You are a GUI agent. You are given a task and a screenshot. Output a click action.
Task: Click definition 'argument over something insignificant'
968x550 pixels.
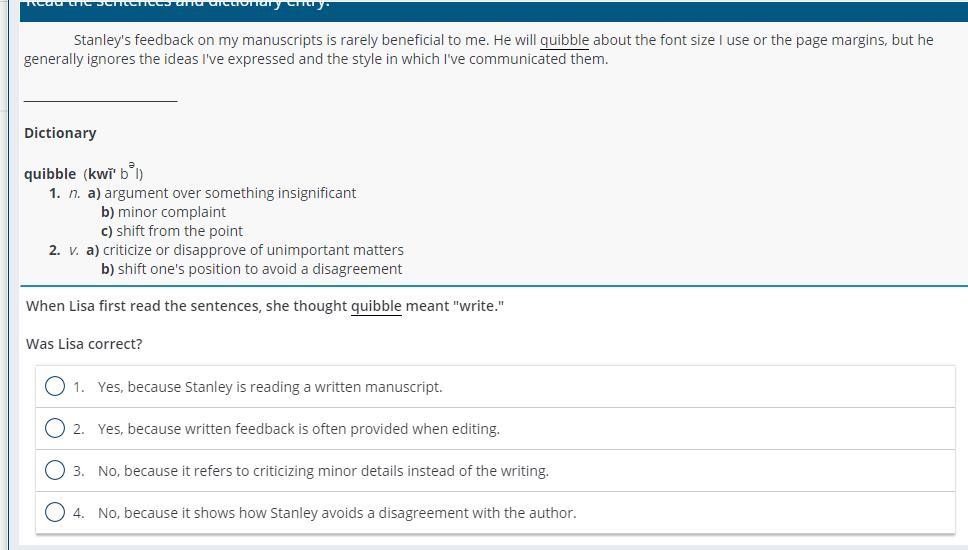click(230, 193)
